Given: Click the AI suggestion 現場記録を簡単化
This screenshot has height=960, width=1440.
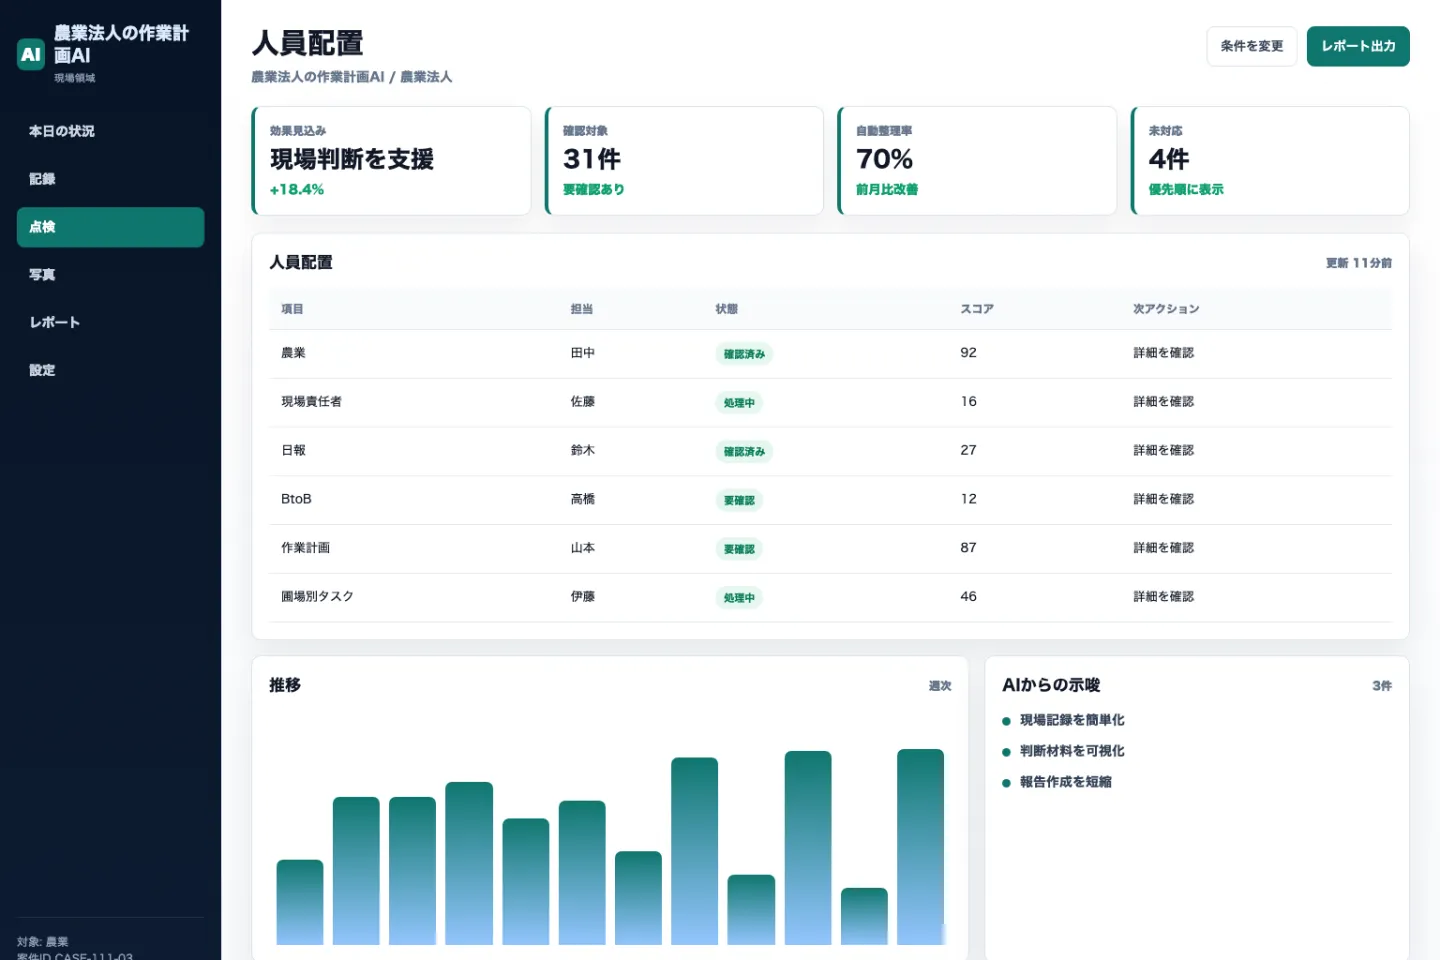Looking at the screenshot, I should (x=1072, y=720).
